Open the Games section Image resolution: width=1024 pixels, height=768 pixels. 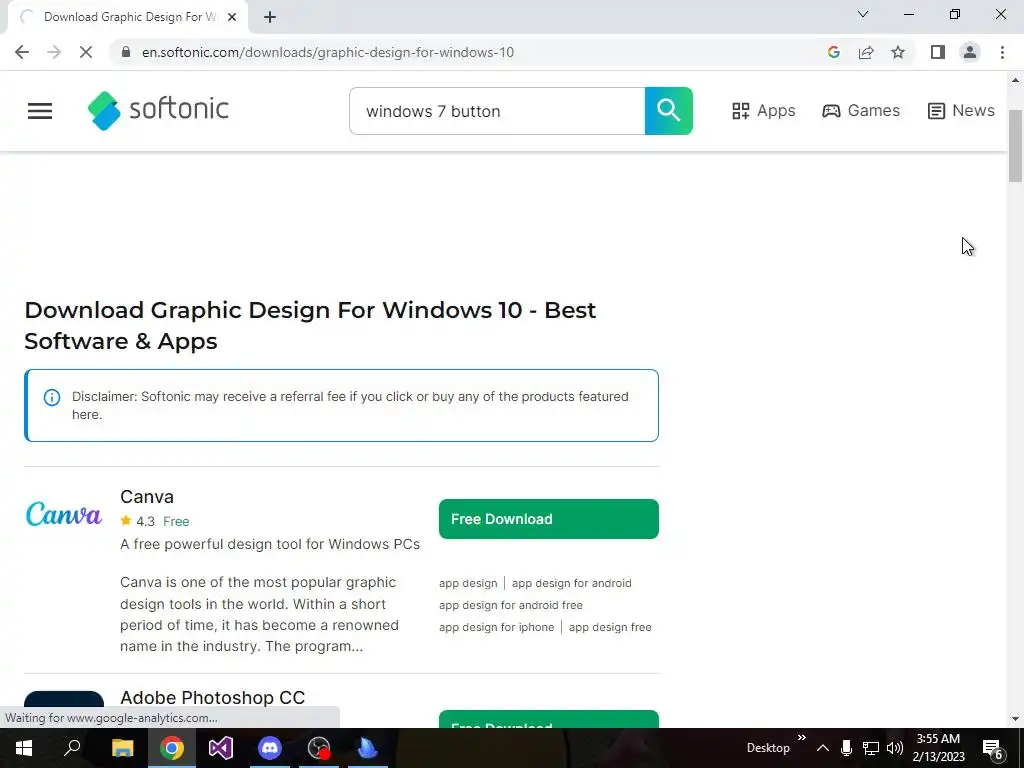861,110
